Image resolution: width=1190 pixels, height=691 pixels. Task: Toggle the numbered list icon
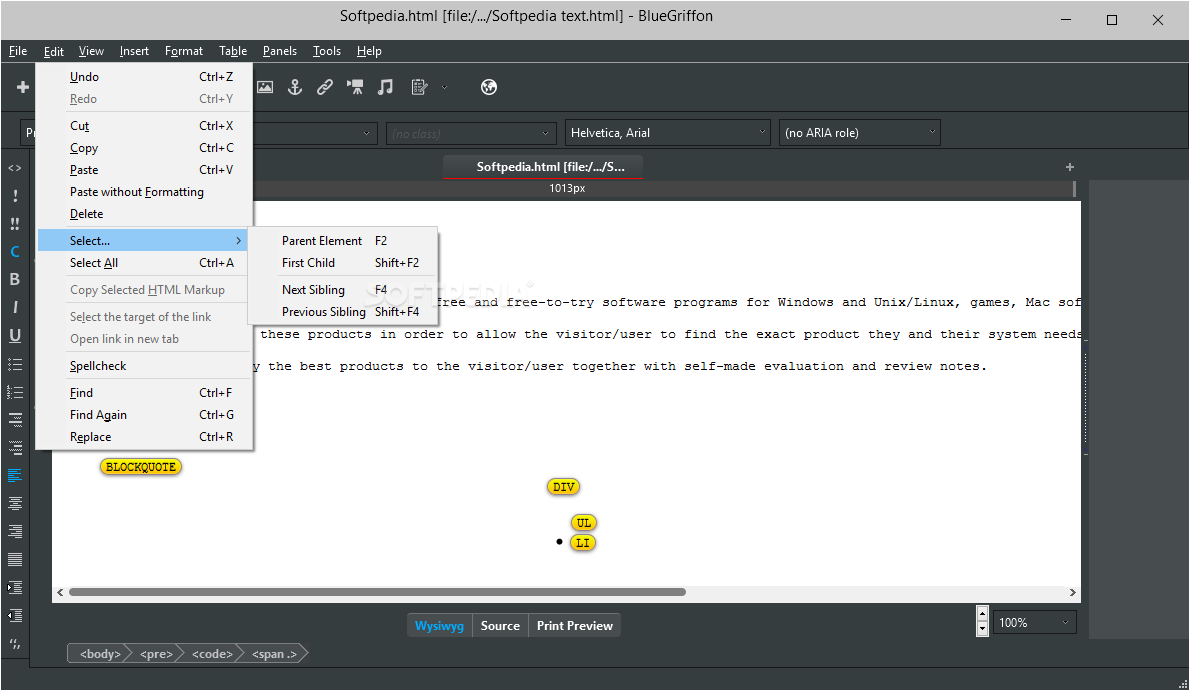[x=14, y=392]
